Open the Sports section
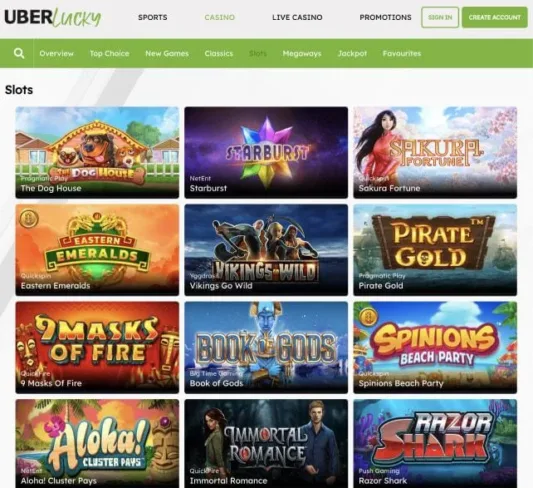Screen dimensions: 533x488 click(153, 17)
